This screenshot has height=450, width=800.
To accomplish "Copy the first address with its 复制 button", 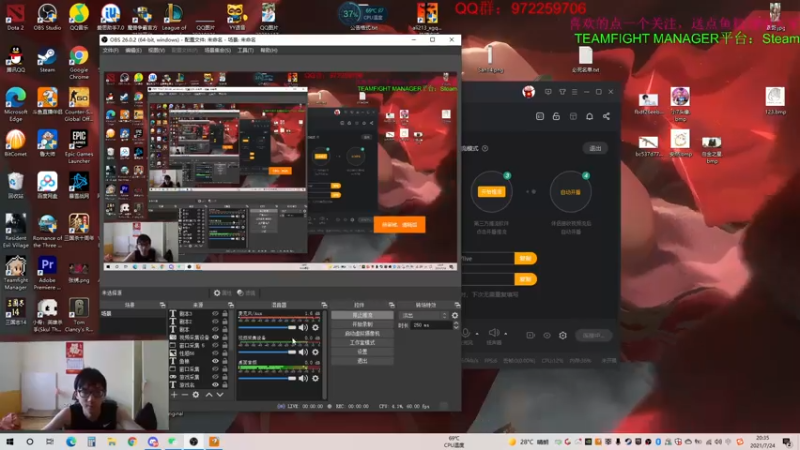I will [x=525, y=258].
